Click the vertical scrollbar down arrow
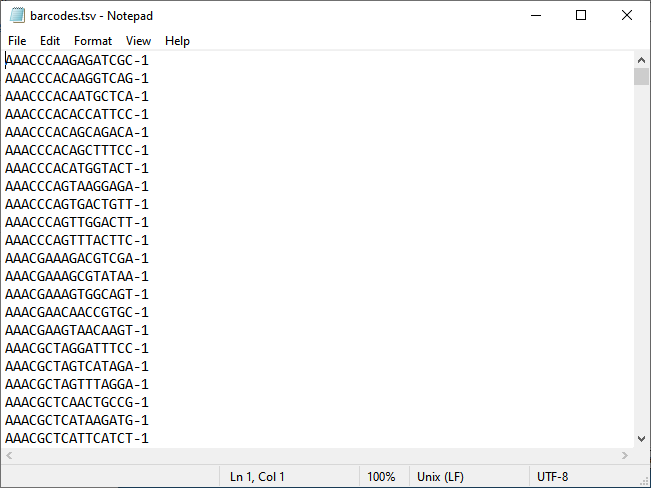This screenshot has height=488, width=651. coord(641,439)
